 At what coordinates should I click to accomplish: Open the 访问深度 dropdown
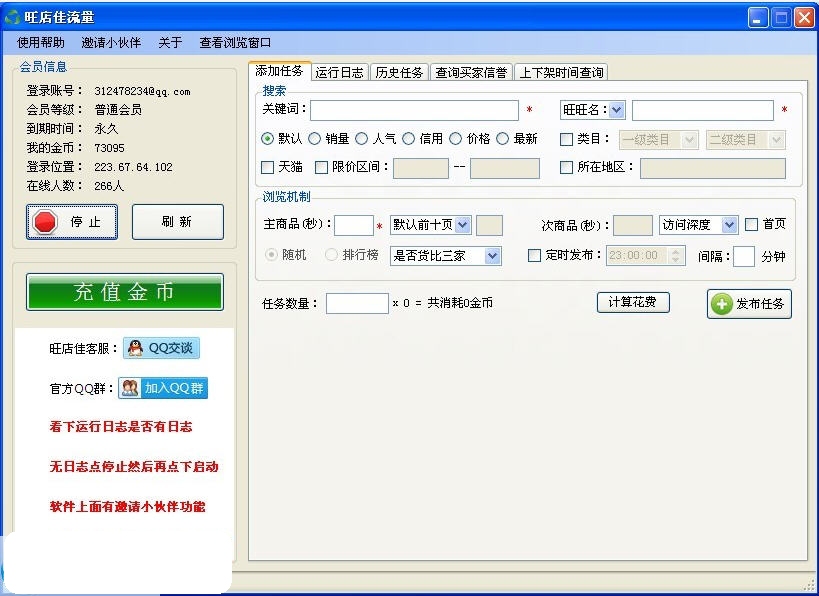(x=730, y=225)
